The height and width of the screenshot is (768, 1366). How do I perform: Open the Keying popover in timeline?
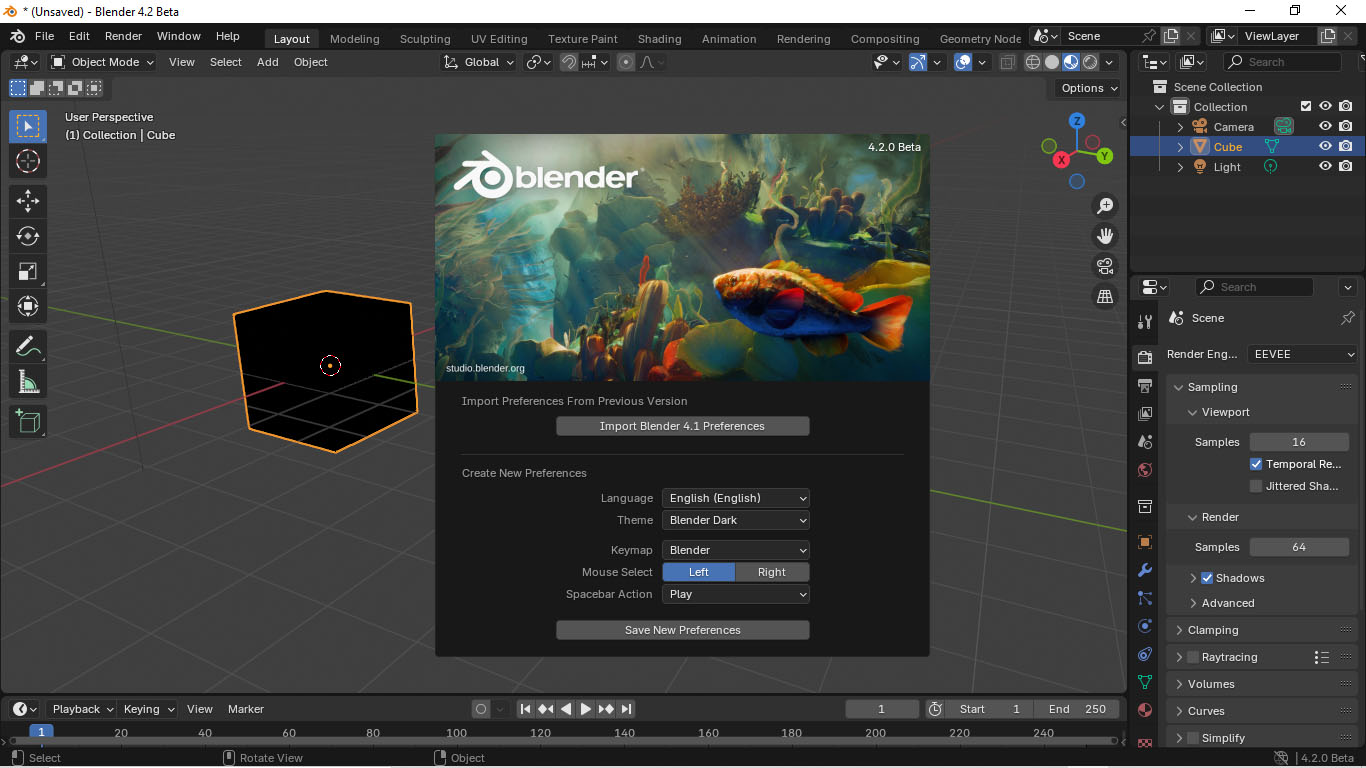click(148, 709)
